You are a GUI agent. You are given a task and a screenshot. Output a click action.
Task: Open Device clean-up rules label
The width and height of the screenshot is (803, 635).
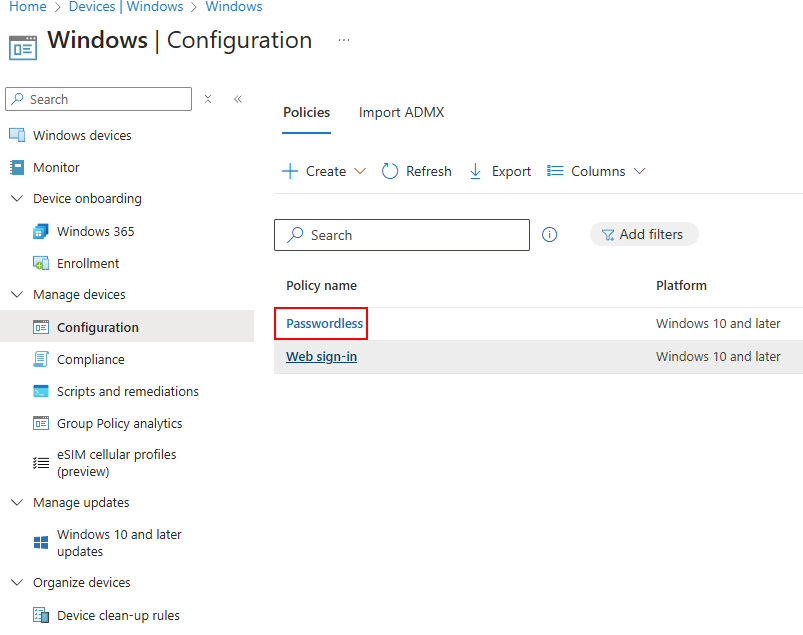tap(118, 615)
